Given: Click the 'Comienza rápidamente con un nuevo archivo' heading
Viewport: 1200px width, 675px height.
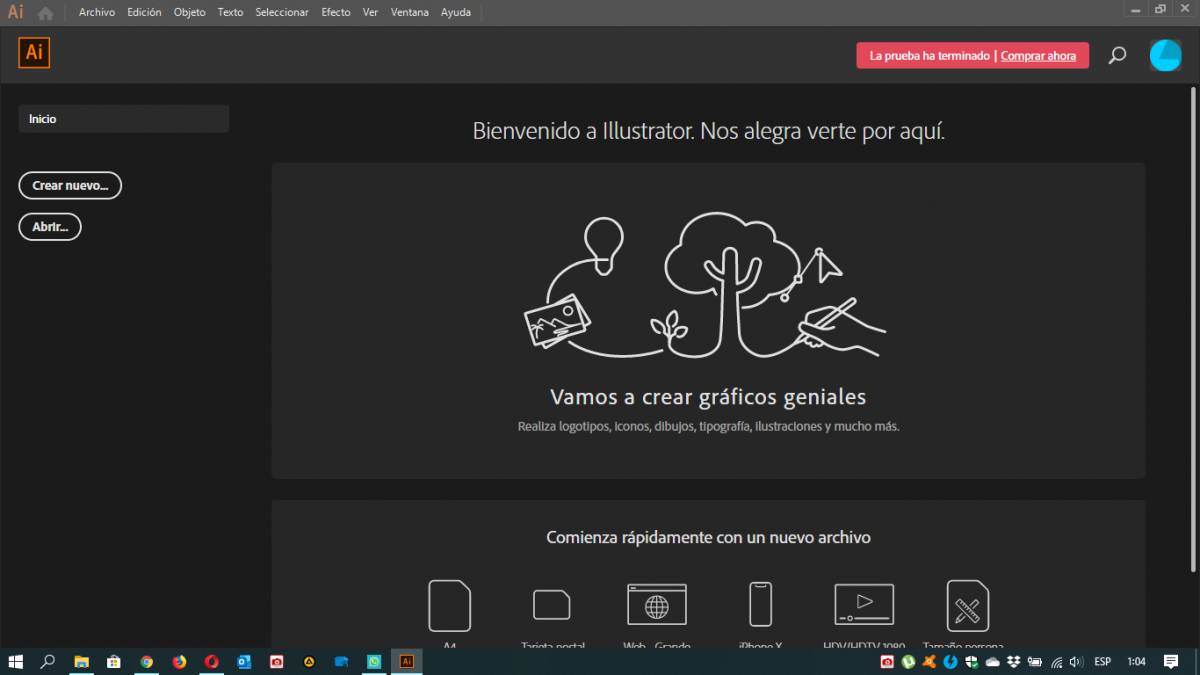Looking at the screenshot, I should tap(708, 538).
